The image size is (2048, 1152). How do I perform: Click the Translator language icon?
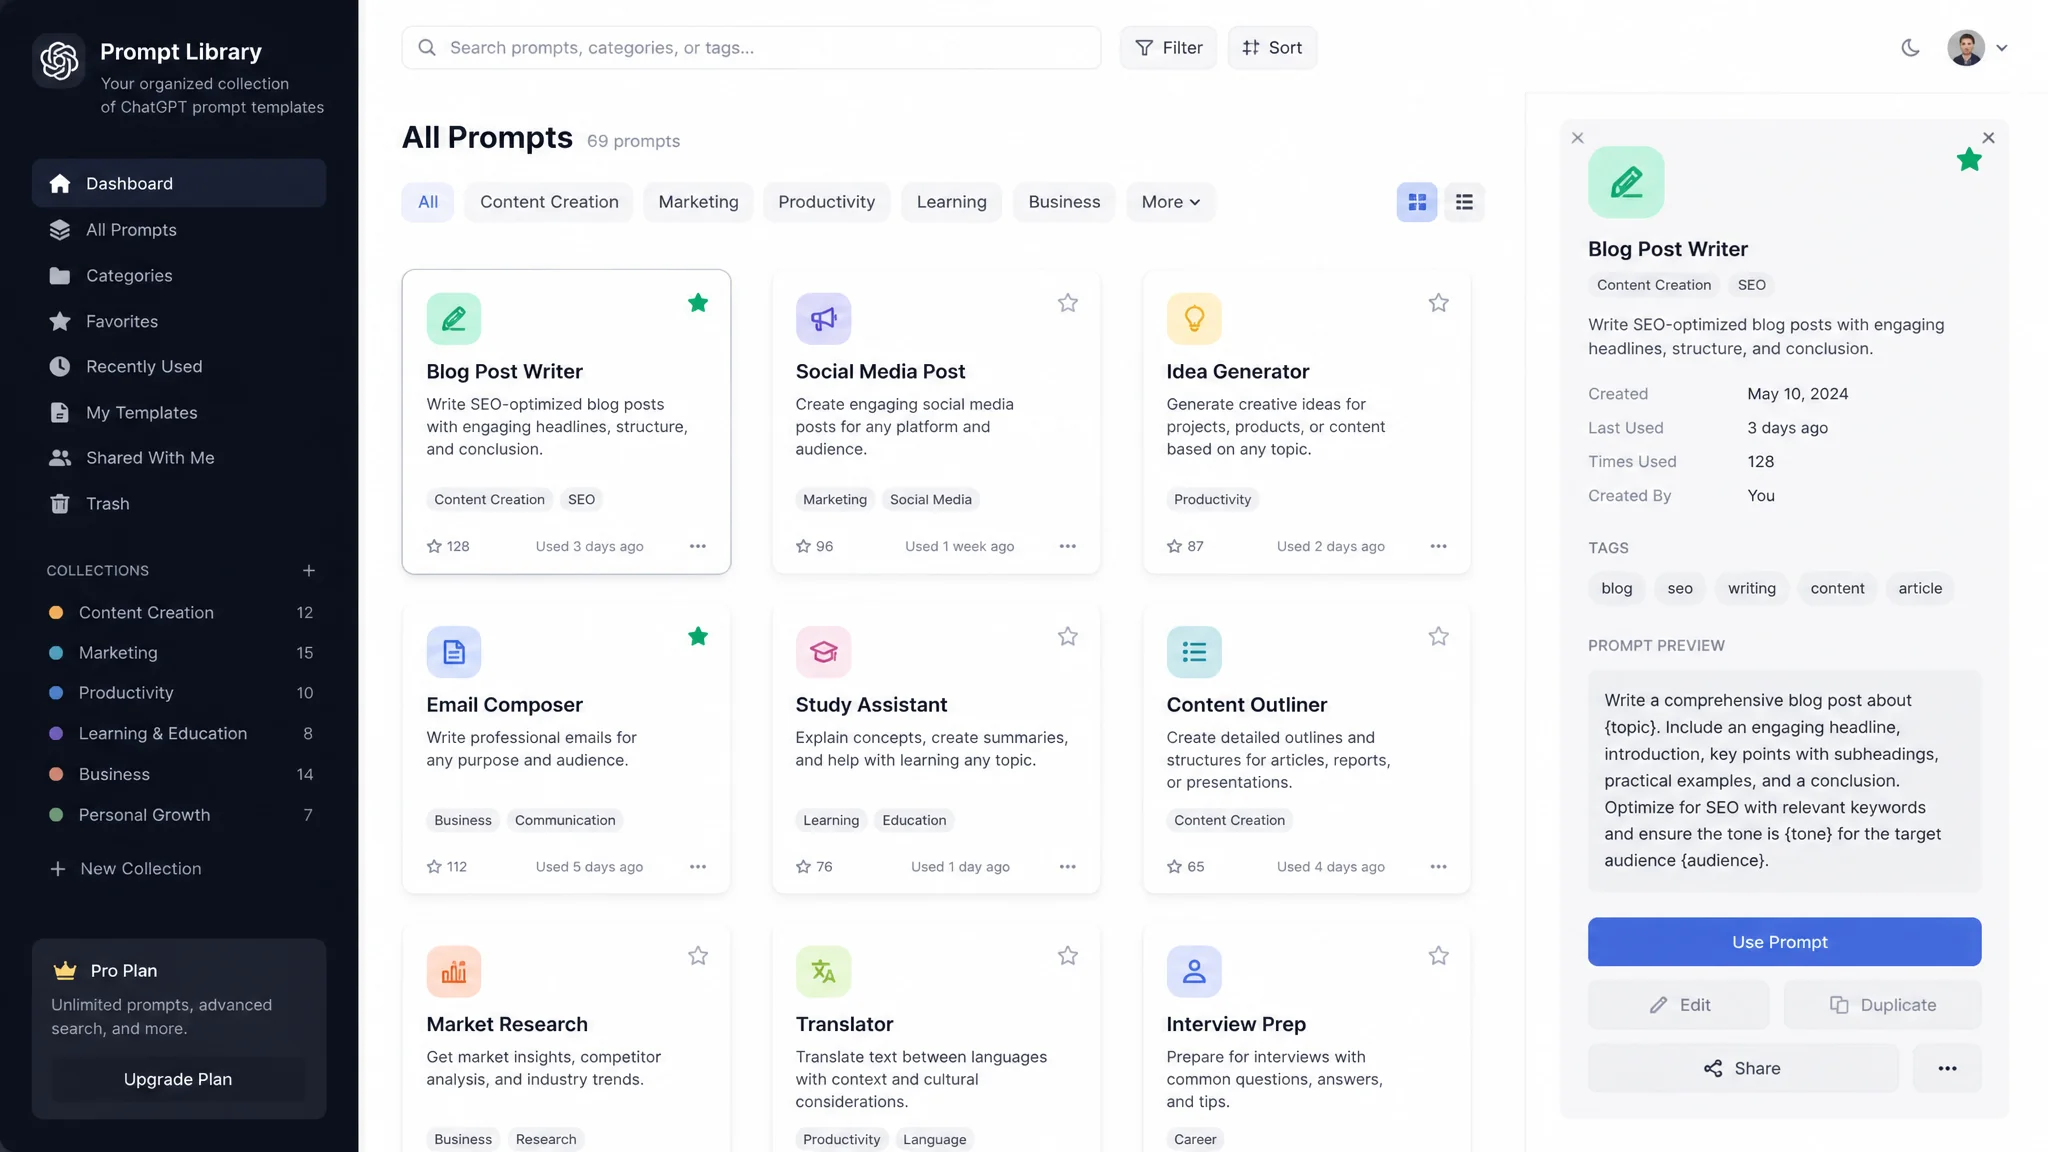coord(823,972)
